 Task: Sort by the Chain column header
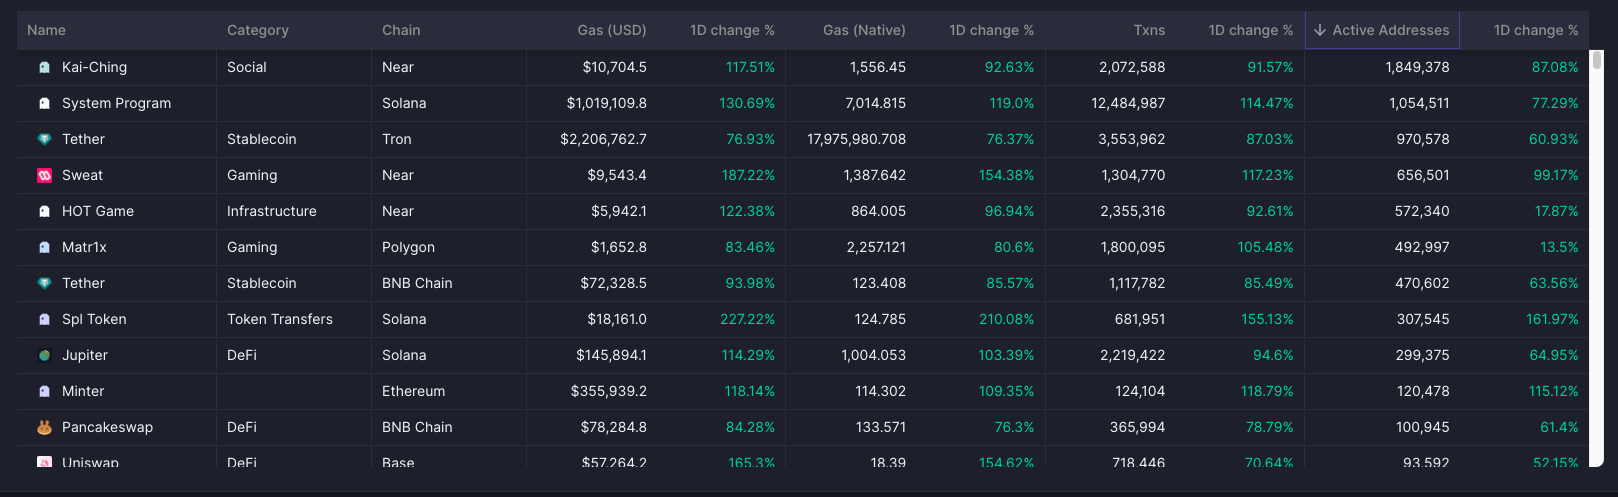[x=401, y=30]
